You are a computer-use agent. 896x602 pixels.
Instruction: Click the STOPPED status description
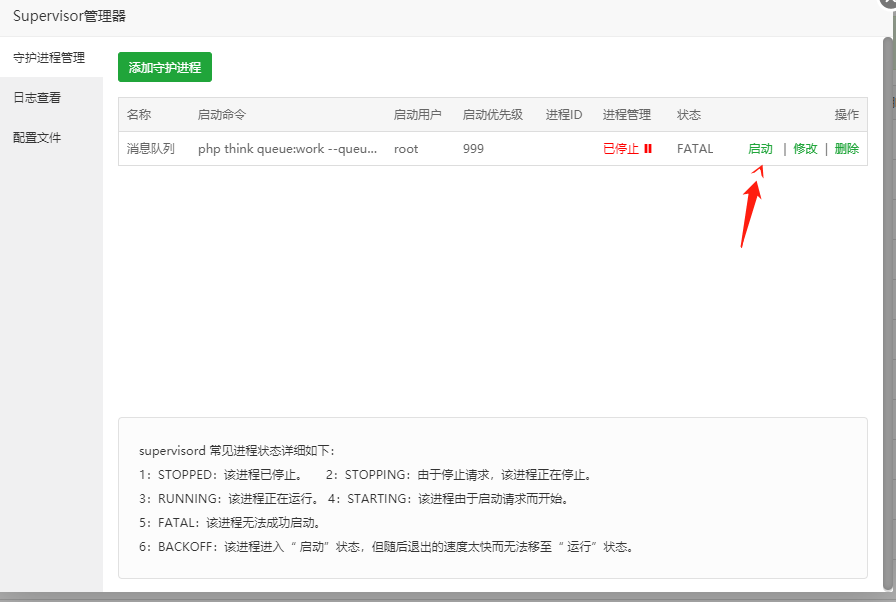[x=221, y=475]
